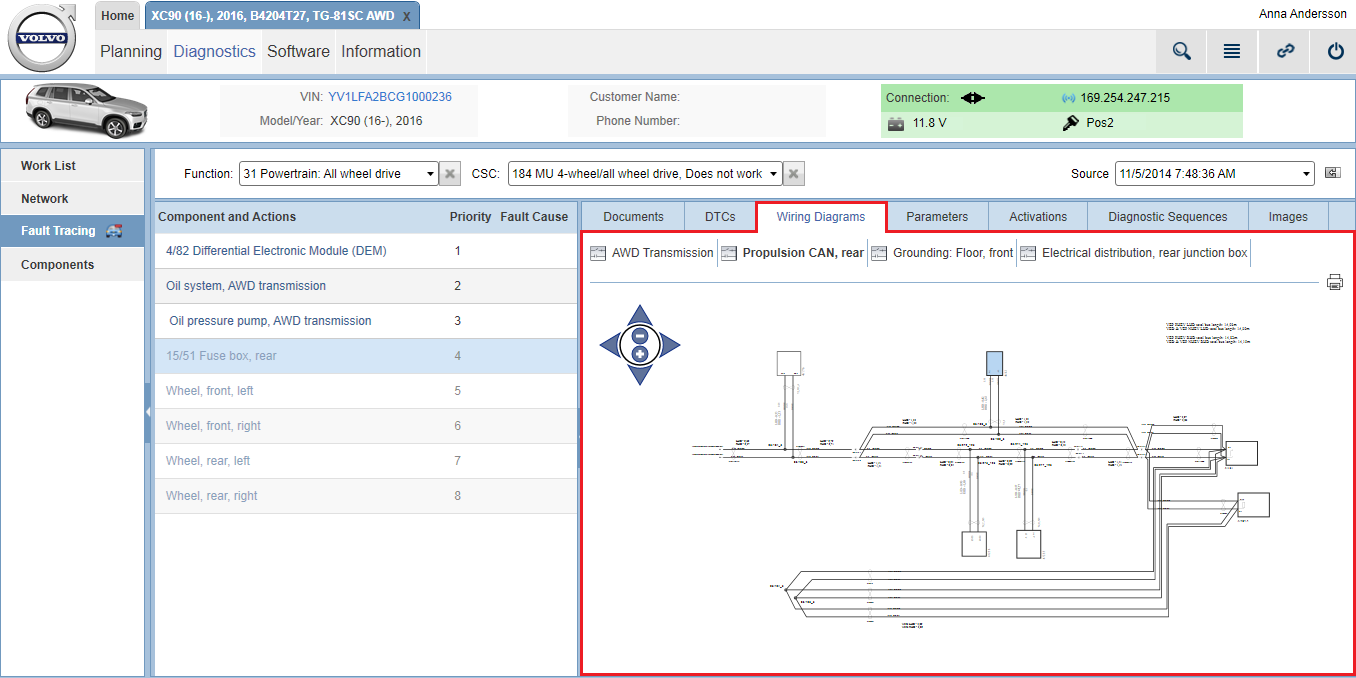This screenshot has height=678, width=1356.
Task: Click the Volvo logo icon
Action: 42,38
